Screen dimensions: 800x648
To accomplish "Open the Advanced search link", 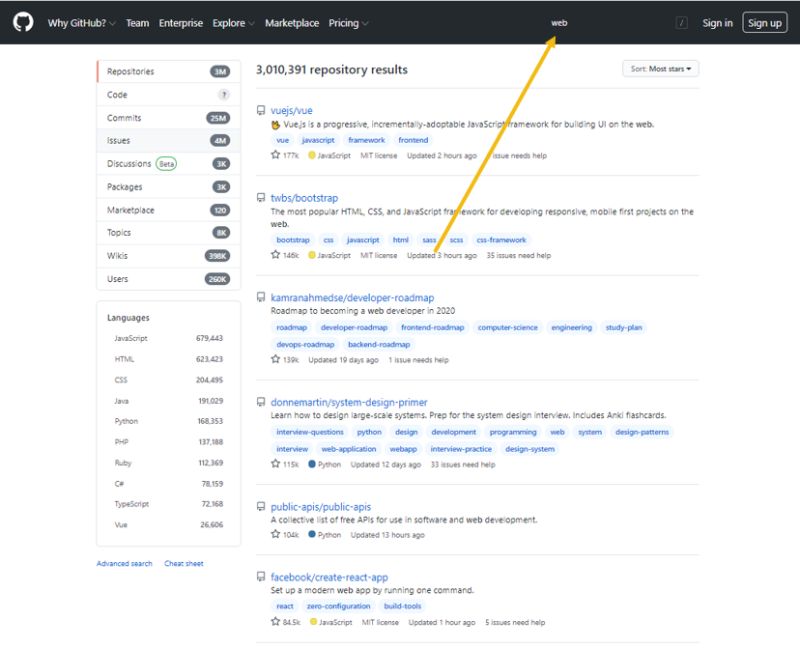I will click(x=124, y=563).
